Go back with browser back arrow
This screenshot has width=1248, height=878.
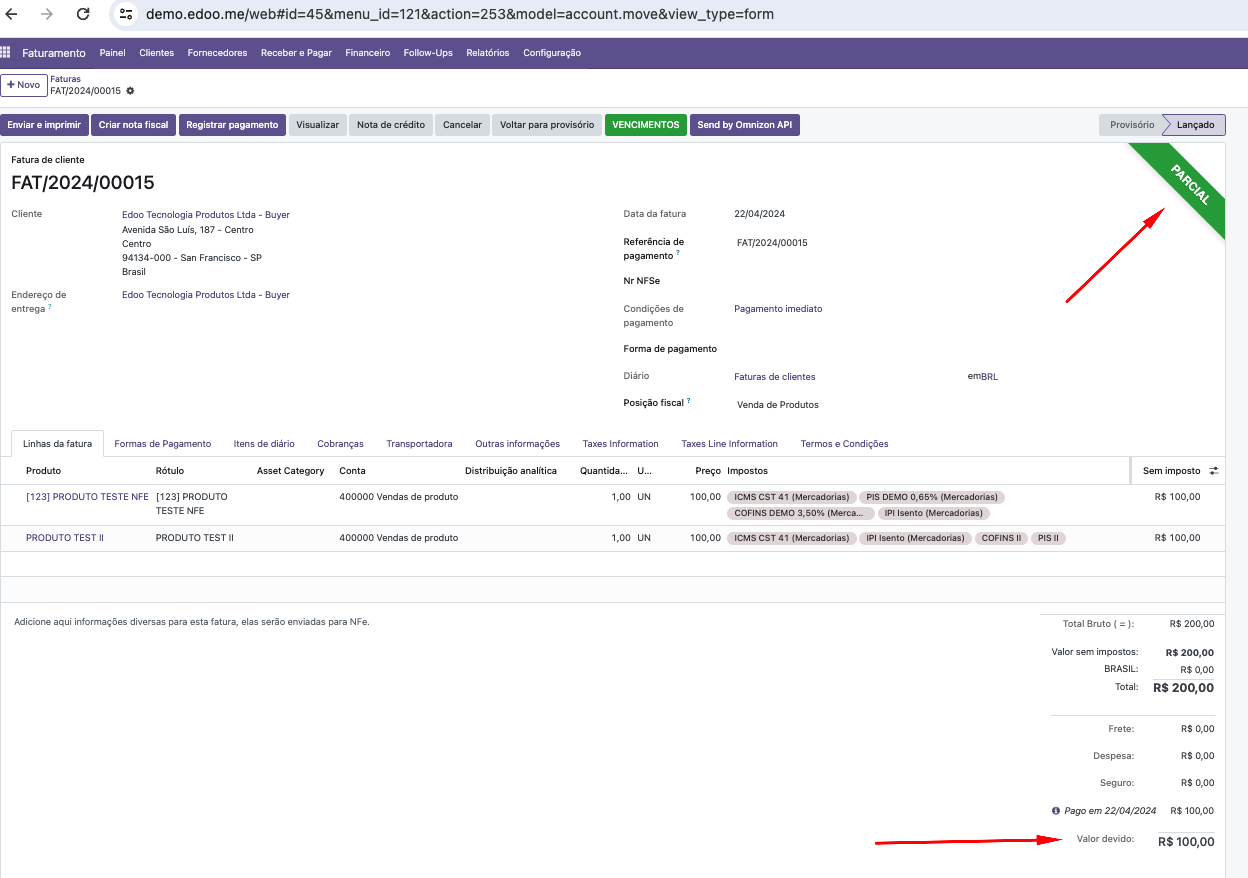12,14
